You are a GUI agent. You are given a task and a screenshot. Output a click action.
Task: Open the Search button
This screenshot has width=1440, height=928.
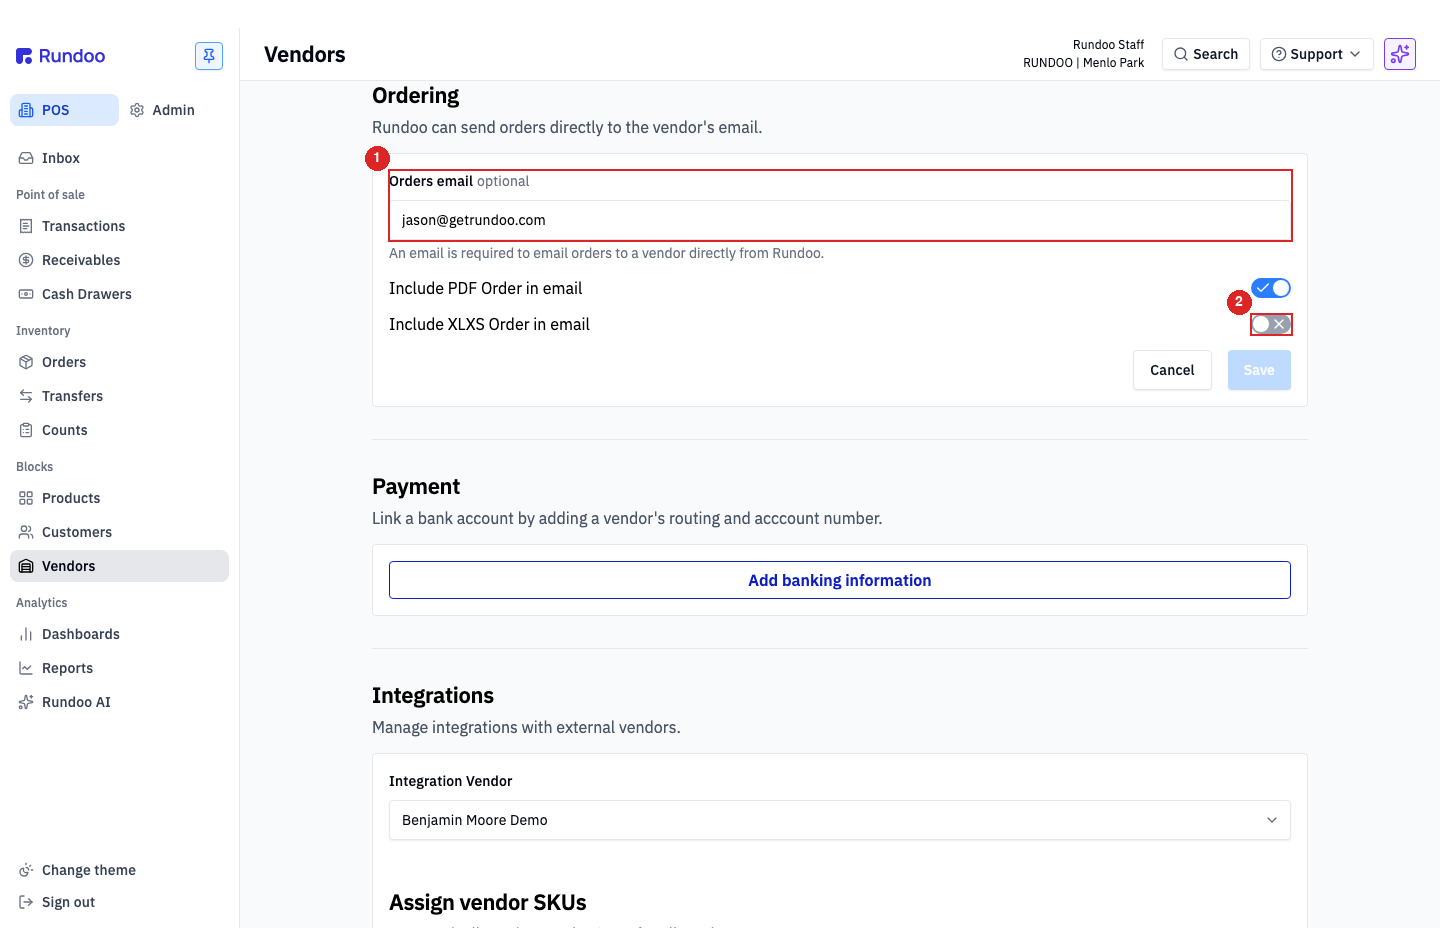pos(1206,54)
